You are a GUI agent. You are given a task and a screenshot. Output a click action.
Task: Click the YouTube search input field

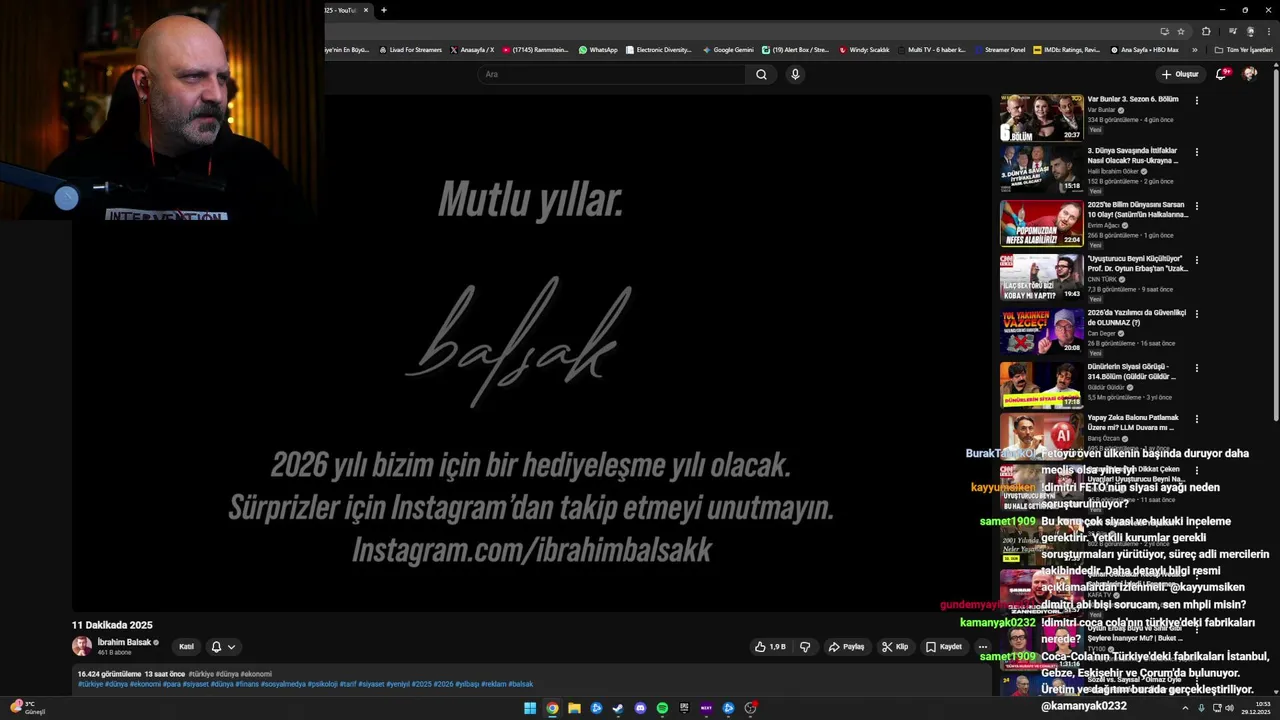(612, 74)
